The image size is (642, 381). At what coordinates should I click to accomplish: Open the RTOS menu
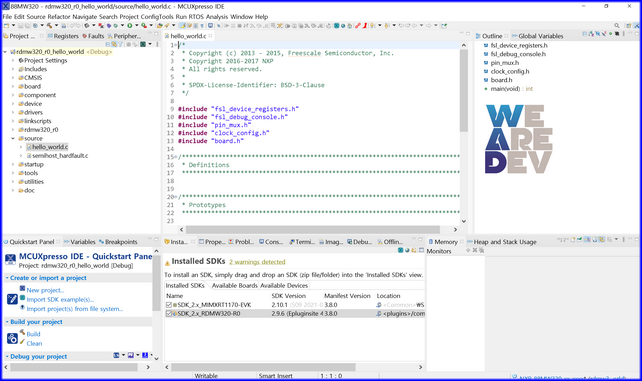[196, 17]
